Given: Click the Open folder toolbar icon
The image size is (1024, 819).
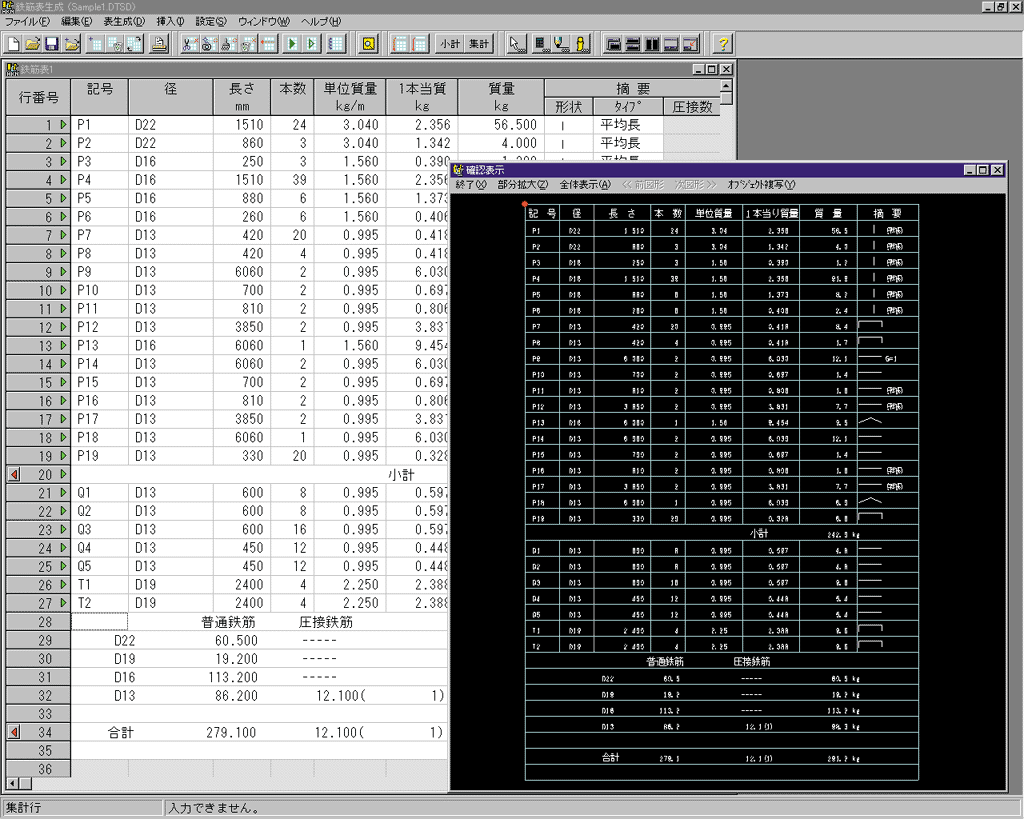Looking at the screenshot, I should 32,44.
